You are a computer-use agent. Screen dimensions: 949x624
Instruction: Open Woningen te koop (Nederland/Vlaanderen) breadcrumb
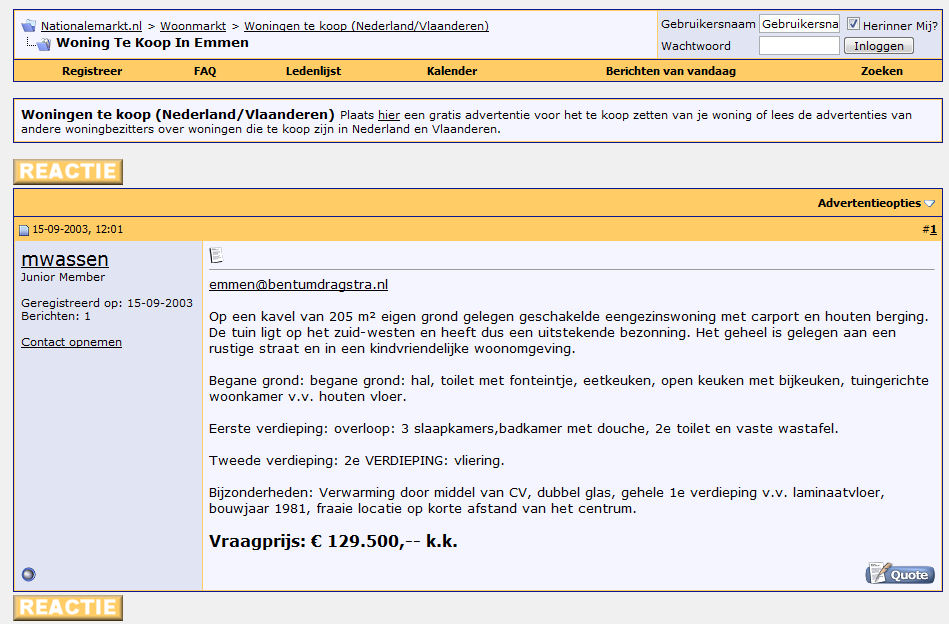366,26
